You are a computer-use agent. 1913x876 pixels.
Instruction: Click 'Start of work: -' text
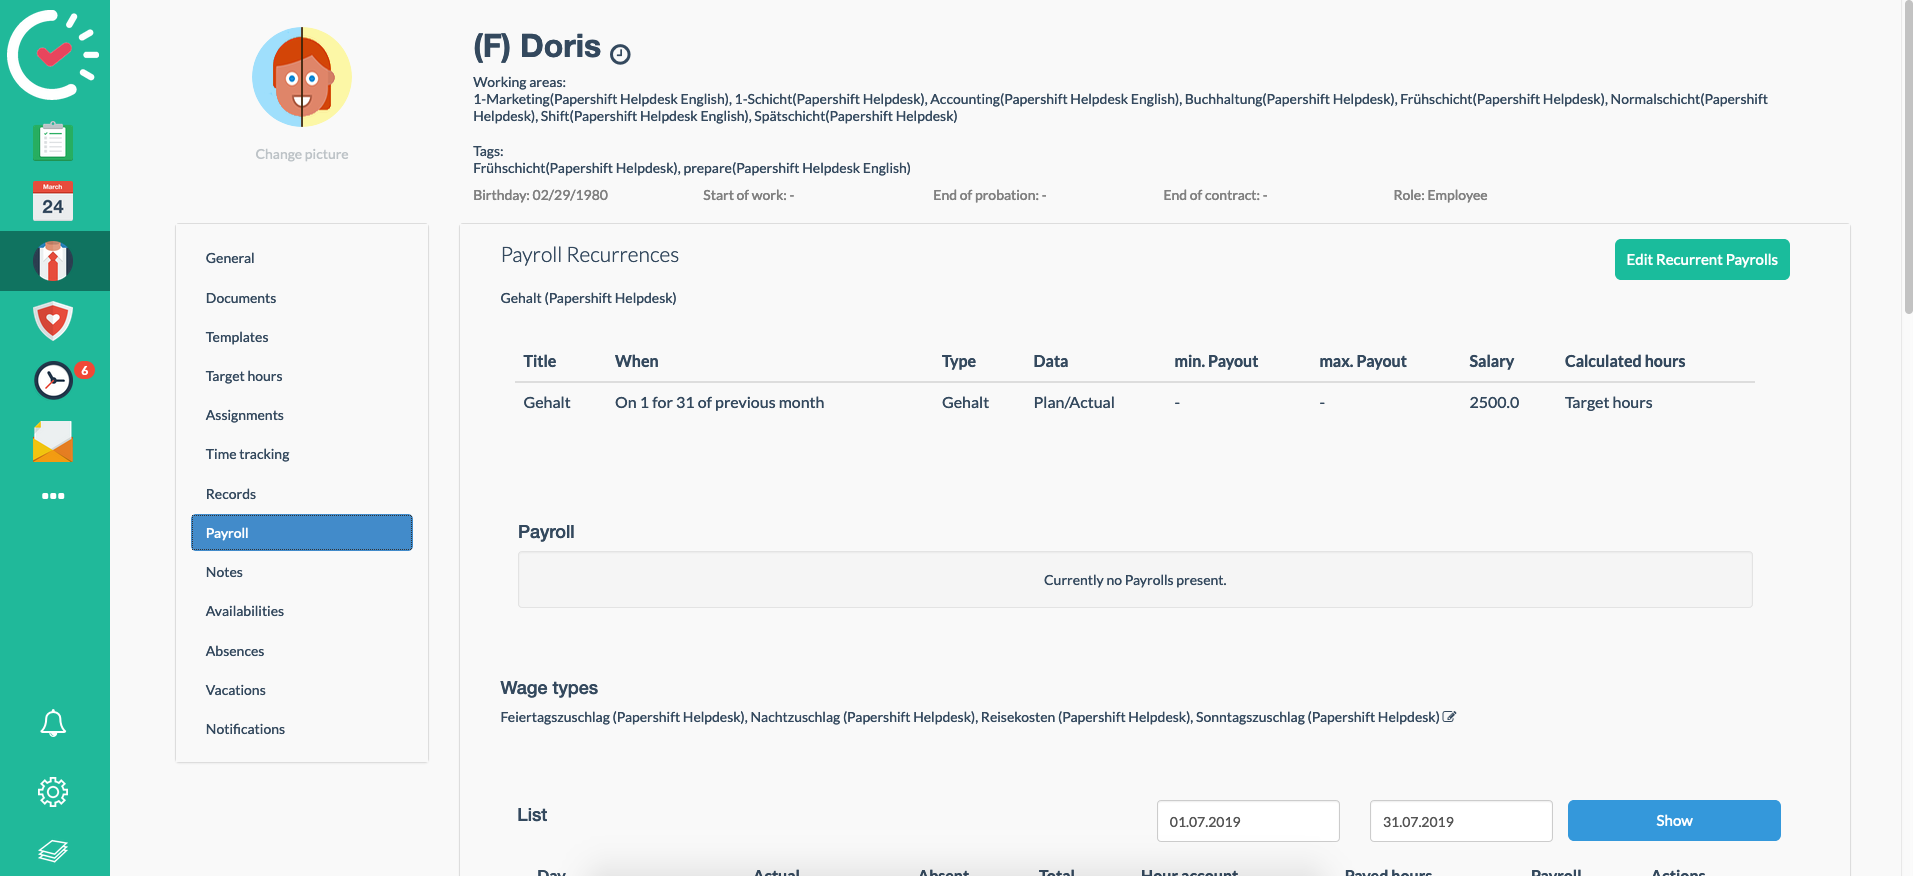pos(749,195)
